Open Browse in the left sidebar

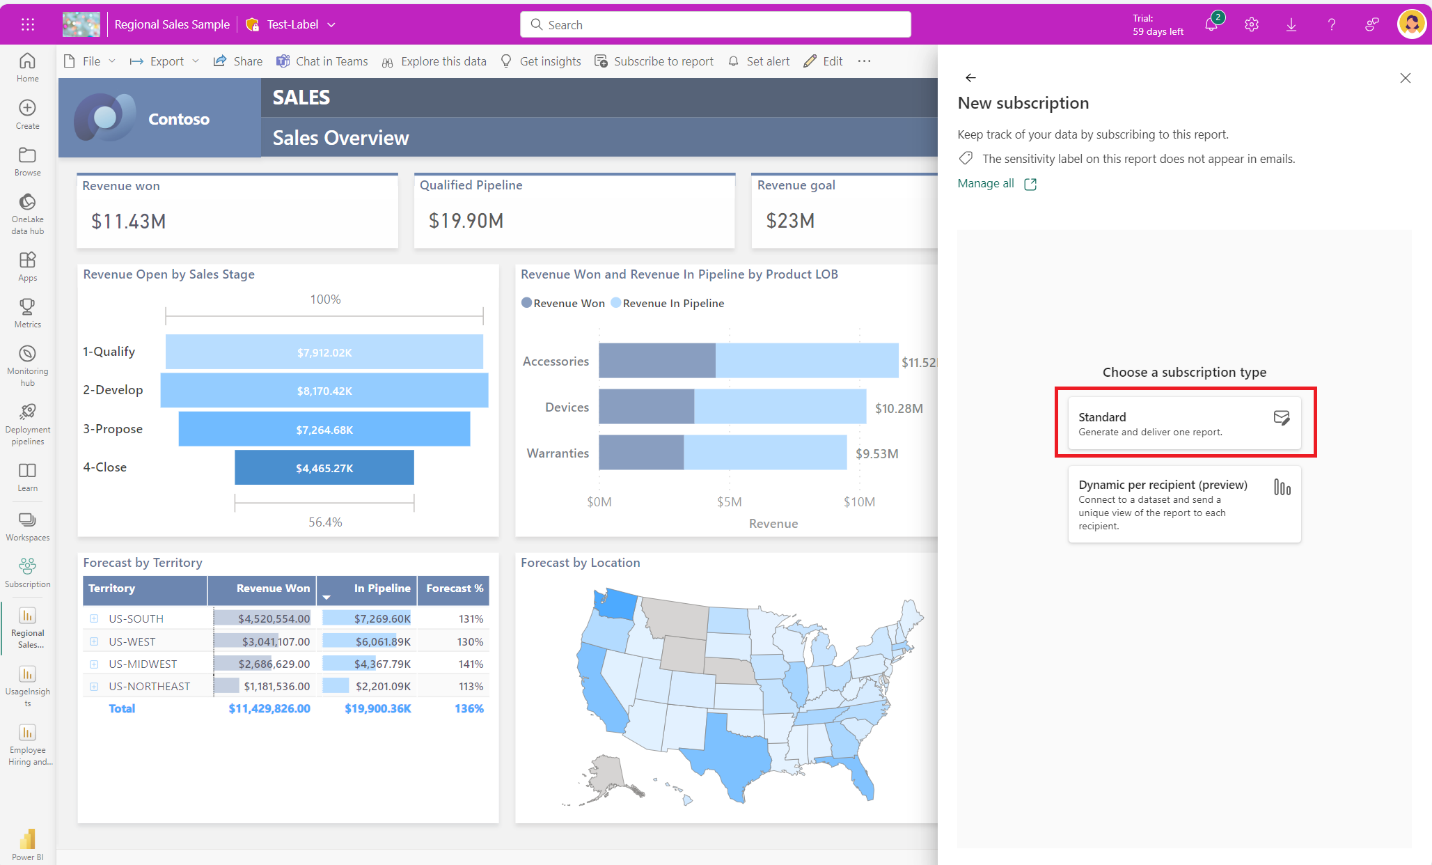pyautogui.click(x=27, y=161)
